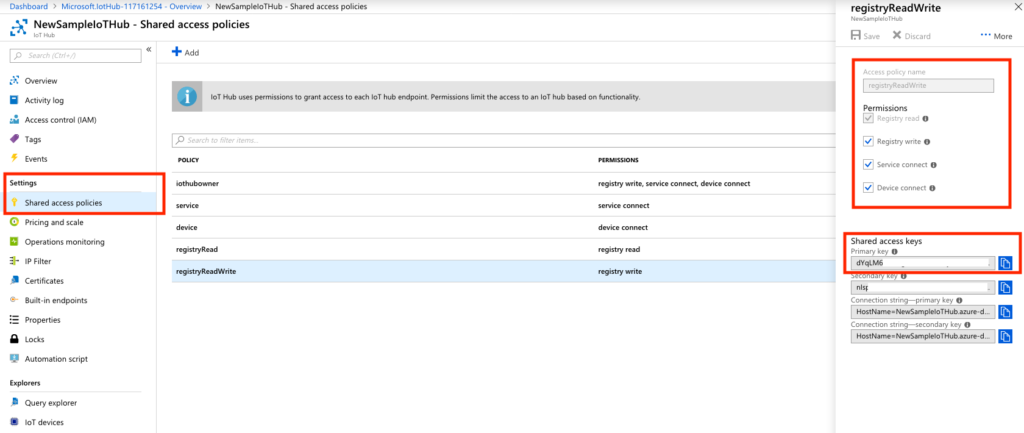Image resolution: width=1024 pixels, height=433 pixels.
Task: Toggle the Registry read checkbox
Action: 868,119
